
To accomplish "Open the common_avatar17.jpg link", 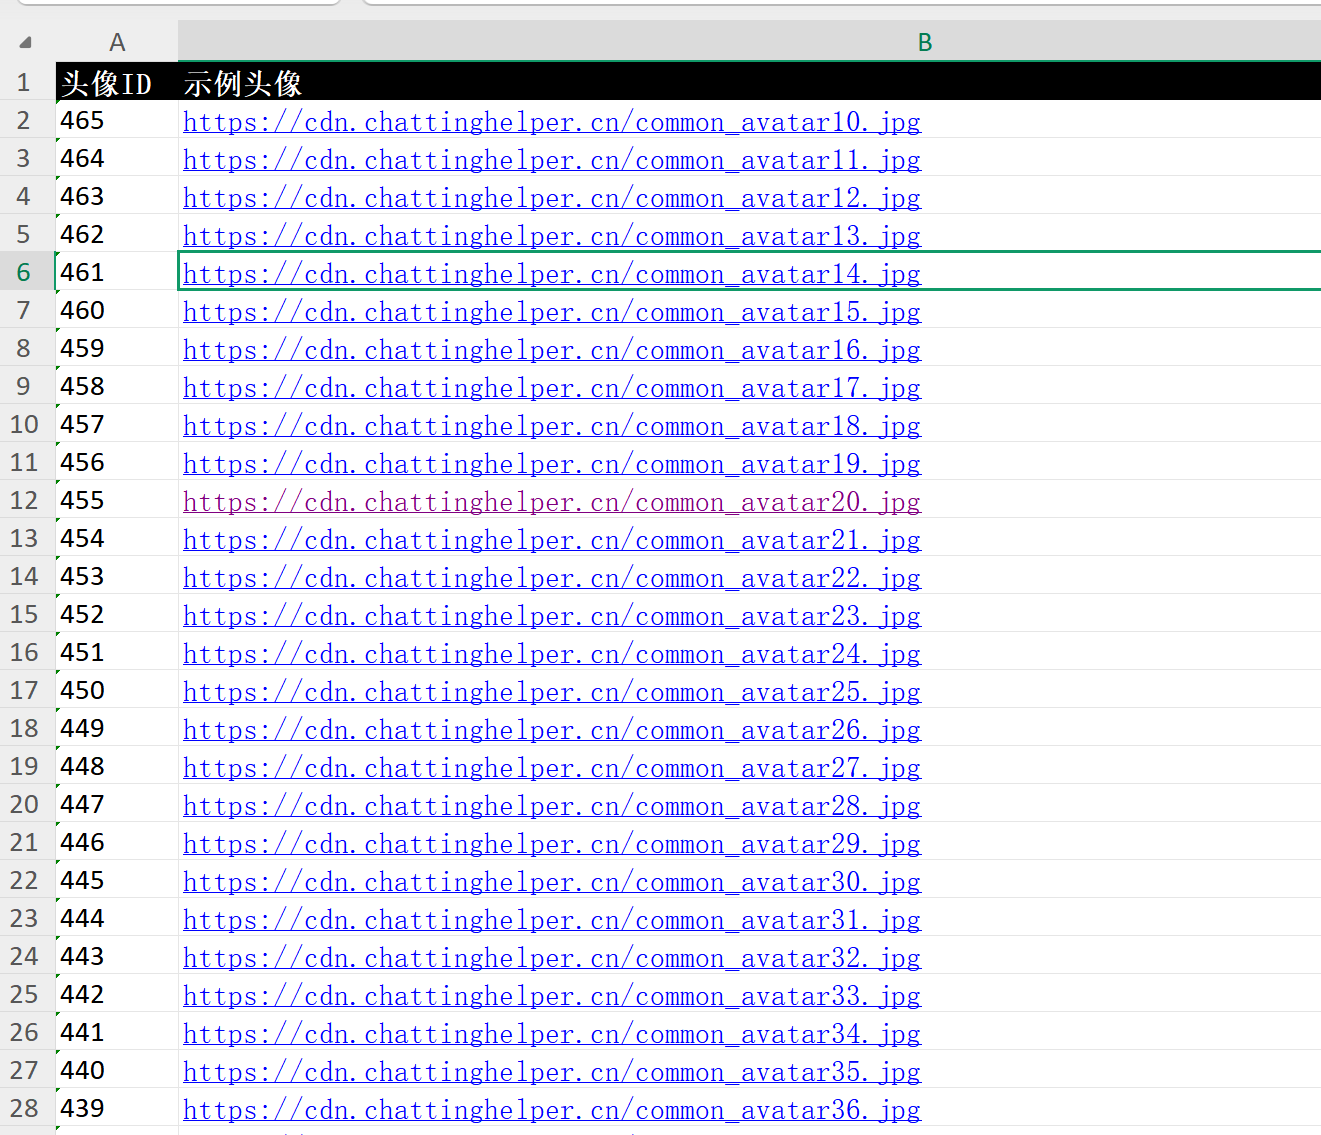I will [x=551, y=388].
